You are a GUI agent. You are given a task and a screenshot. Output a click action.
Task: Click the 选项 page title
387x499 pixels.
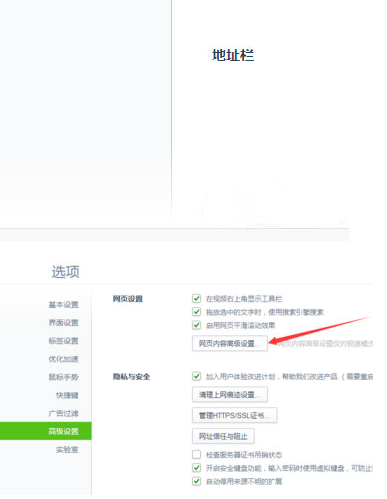[66, 272]
